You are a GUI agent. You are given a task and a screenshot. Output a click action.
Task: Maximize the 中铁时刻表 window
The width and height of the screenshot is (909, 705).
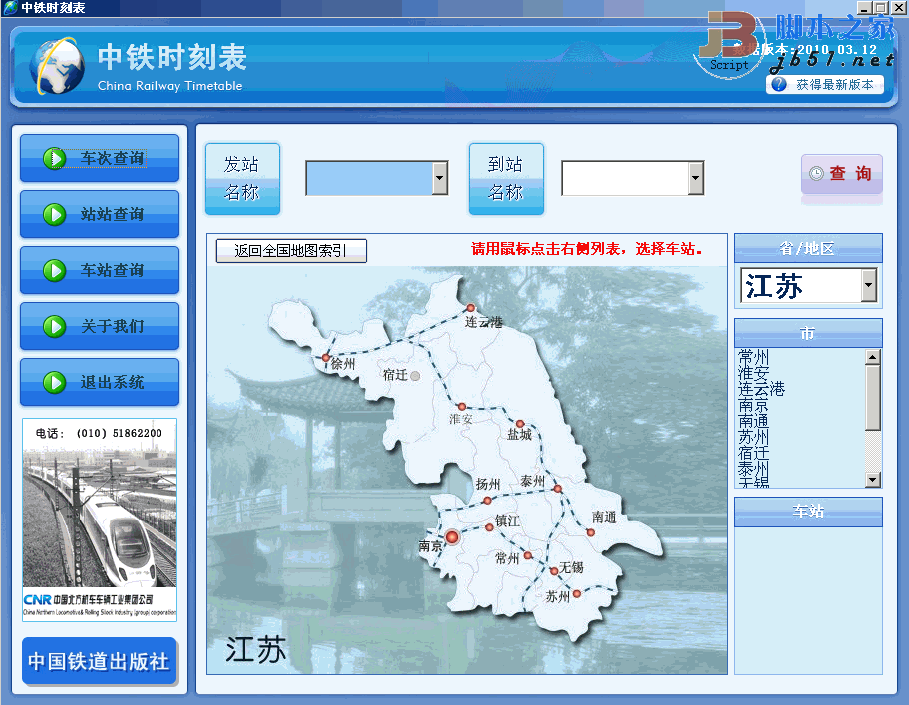[879, 8]
